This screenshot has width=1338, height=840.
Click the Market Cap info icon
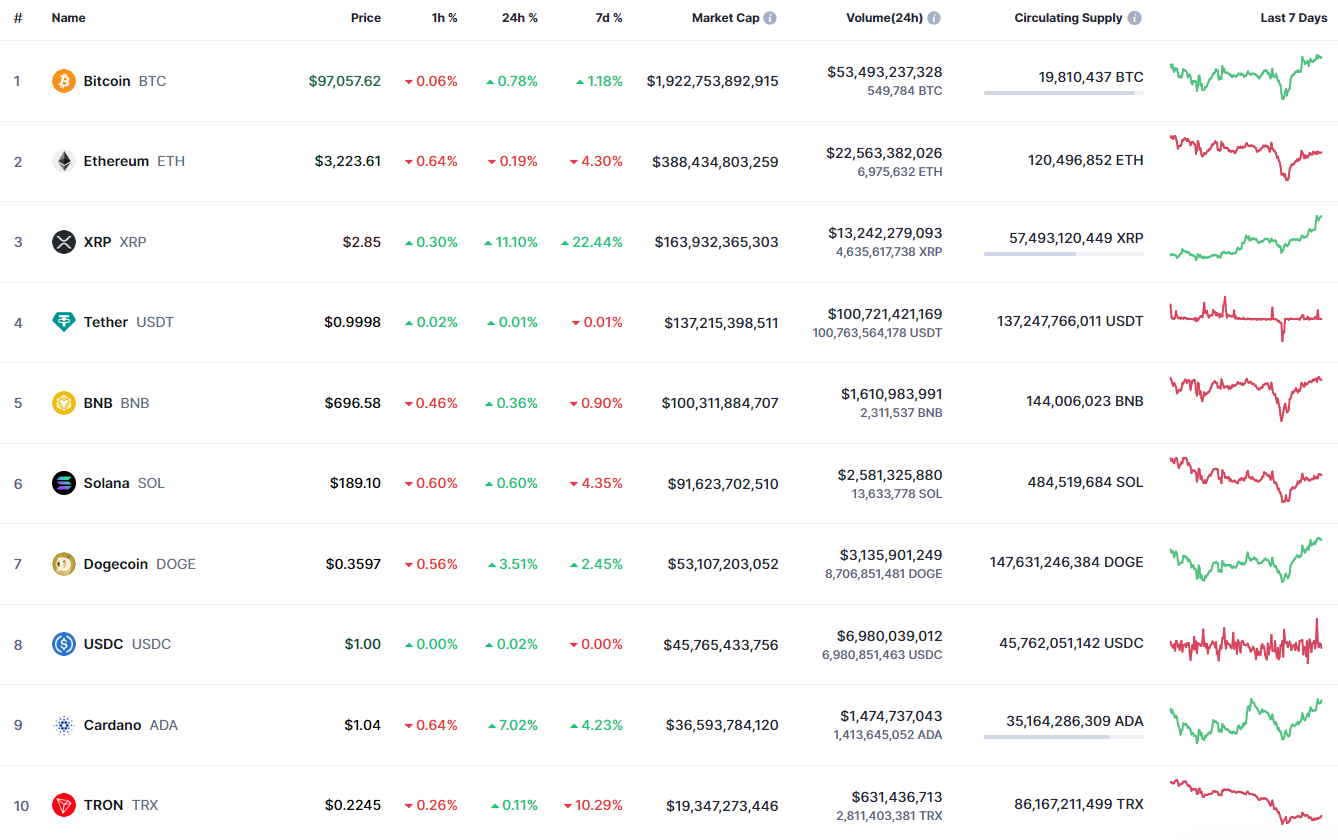click(x=770, y=18)
